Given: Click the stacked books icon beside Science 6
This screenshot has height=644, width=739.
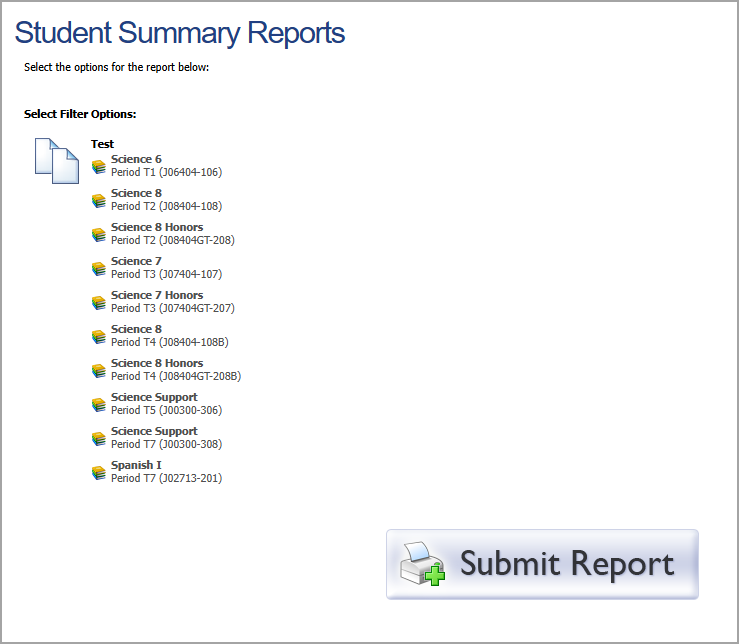Looking at the screenshot, I should tap(99, 167).
